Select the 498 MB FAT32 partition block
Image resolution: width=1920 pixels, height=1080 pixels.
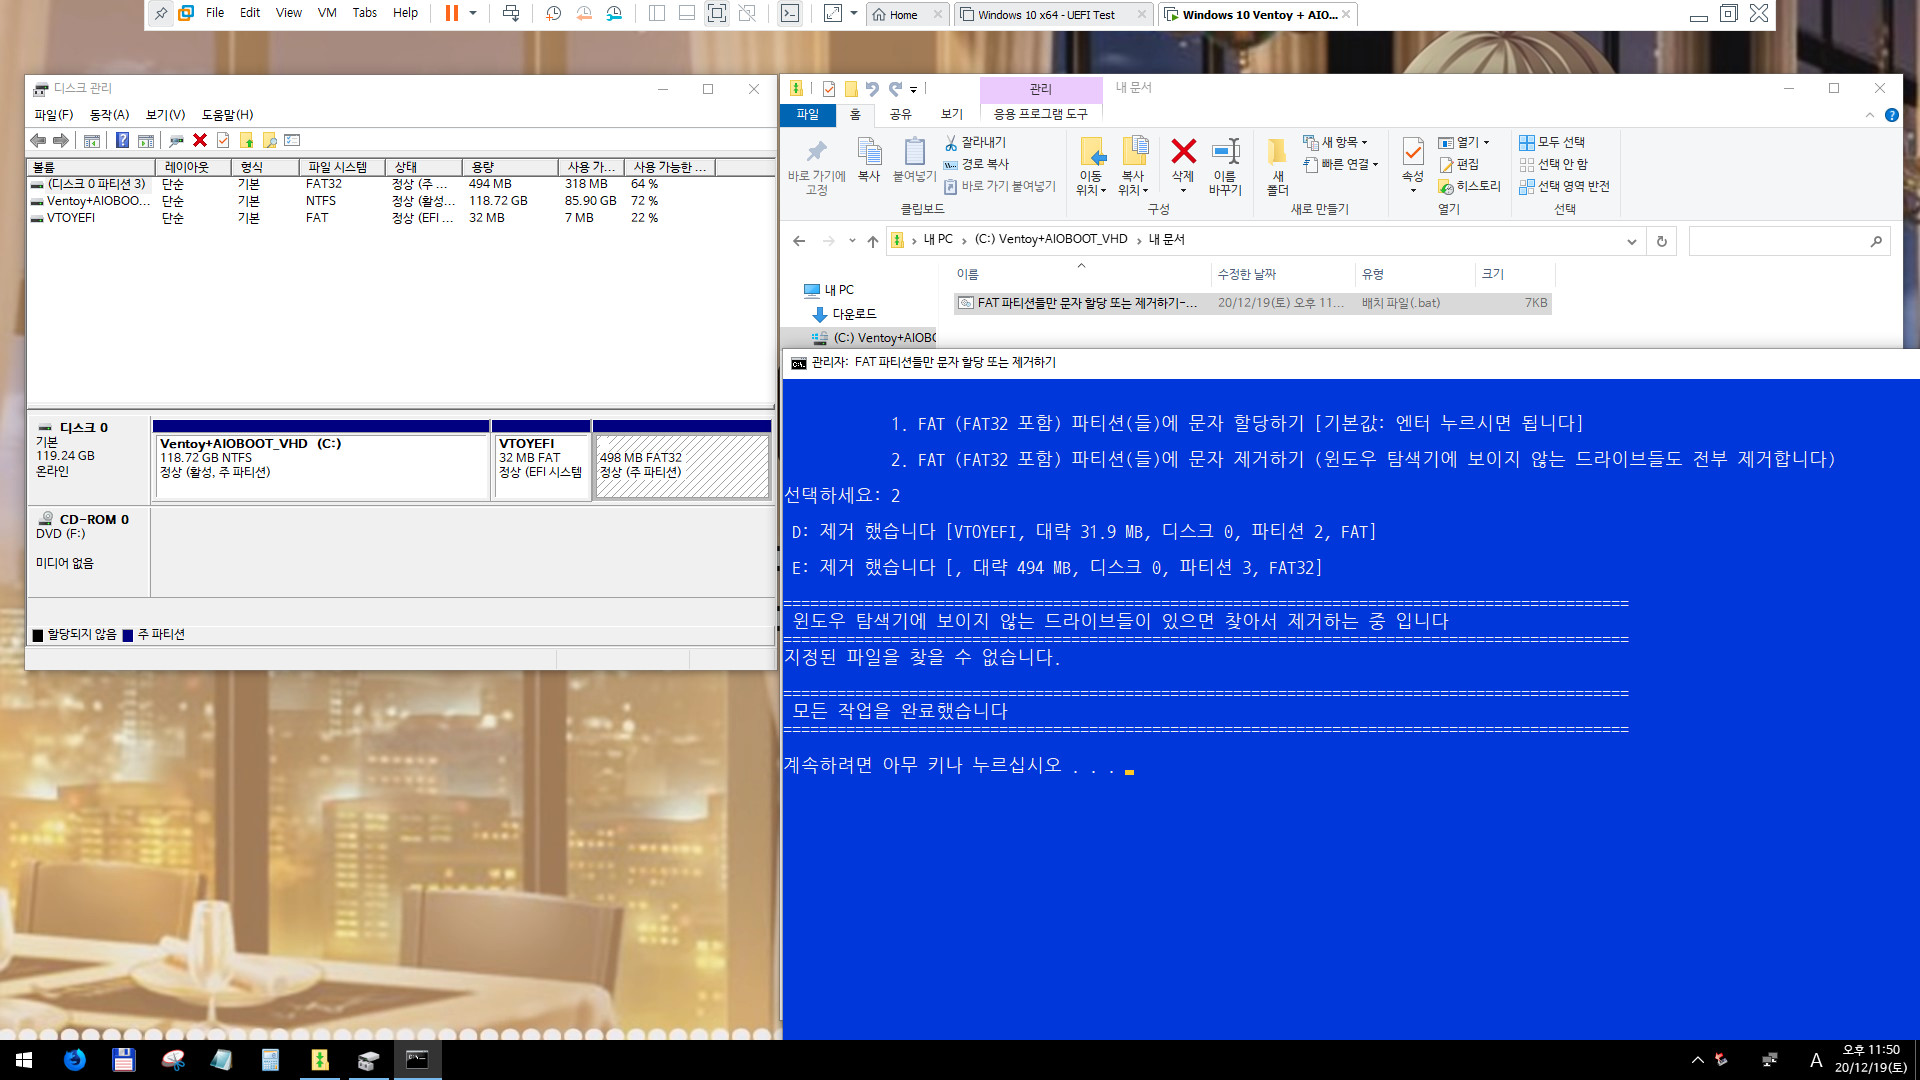point(682,466)
